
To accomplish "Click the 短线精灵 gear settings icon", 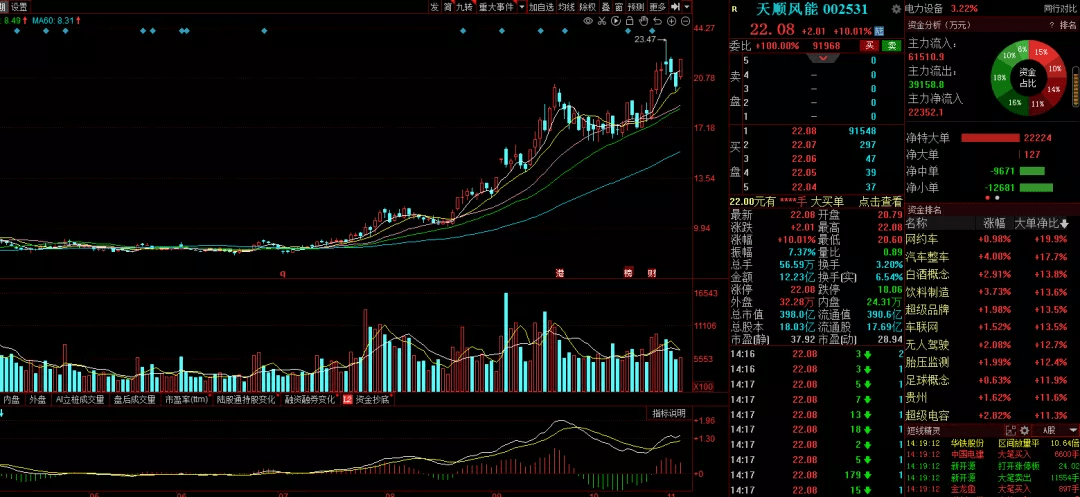I will click(x=1024, y=430).
